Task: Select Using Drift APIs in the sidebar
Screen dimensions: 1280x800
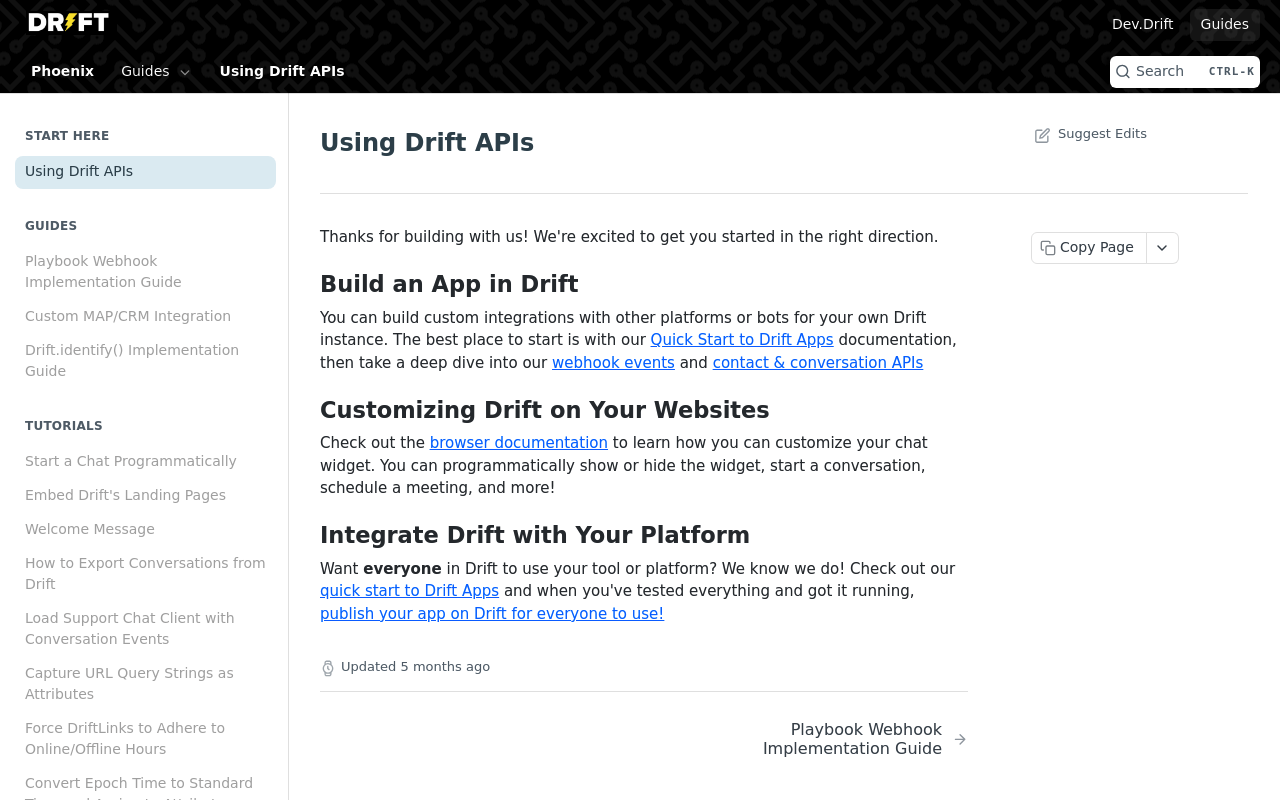Action: tap(145, 172)
